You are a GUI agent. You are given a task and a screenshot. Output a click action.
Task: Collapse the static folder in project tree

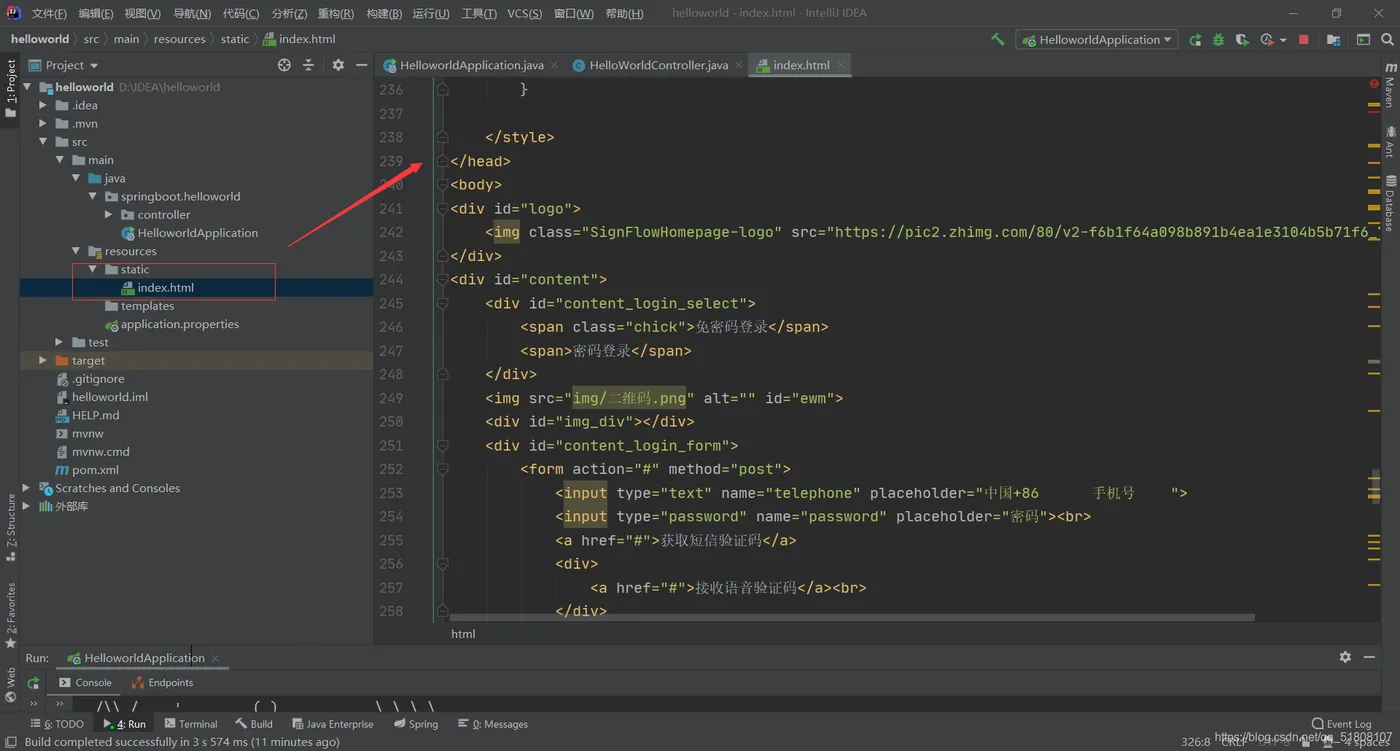tap(93, 270)
